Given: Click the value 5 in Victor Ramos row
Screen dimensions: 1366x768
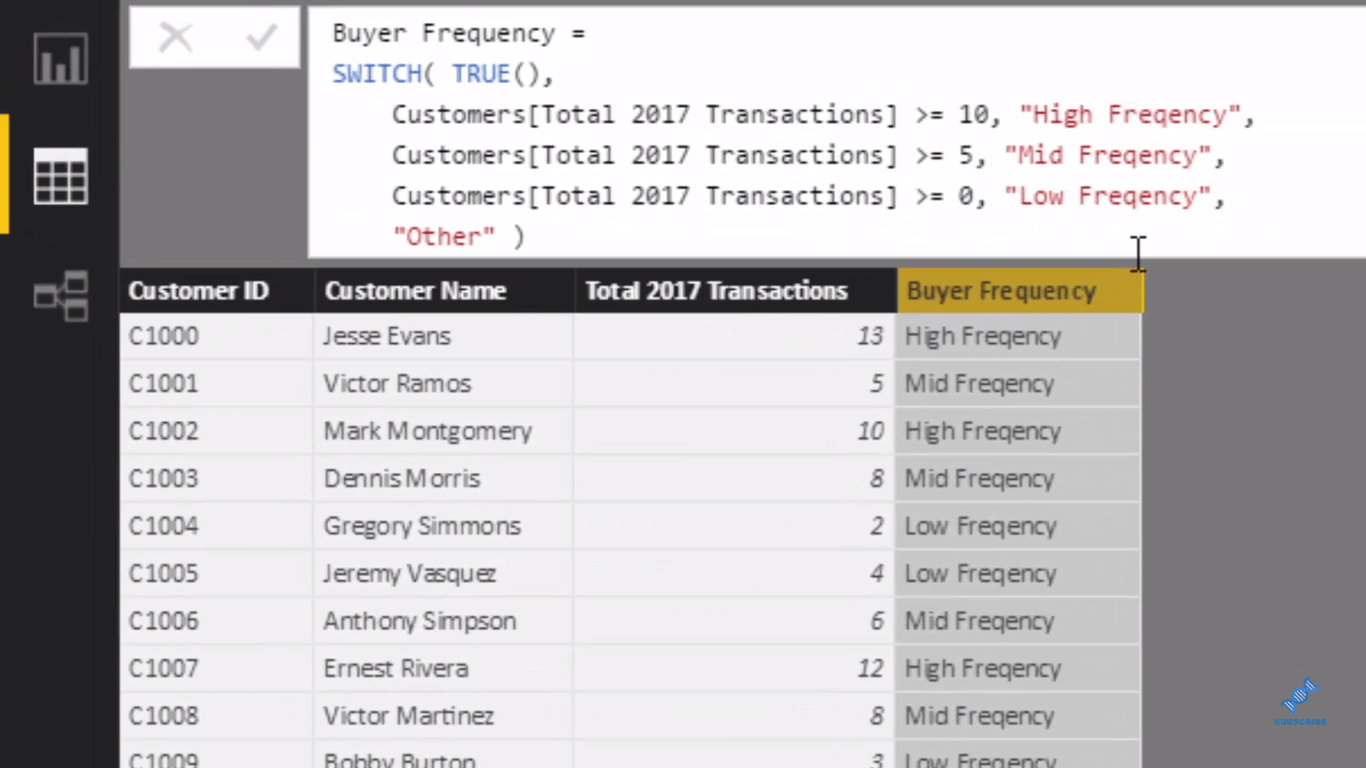Looking at the screenshot, I should pos(876,384).
